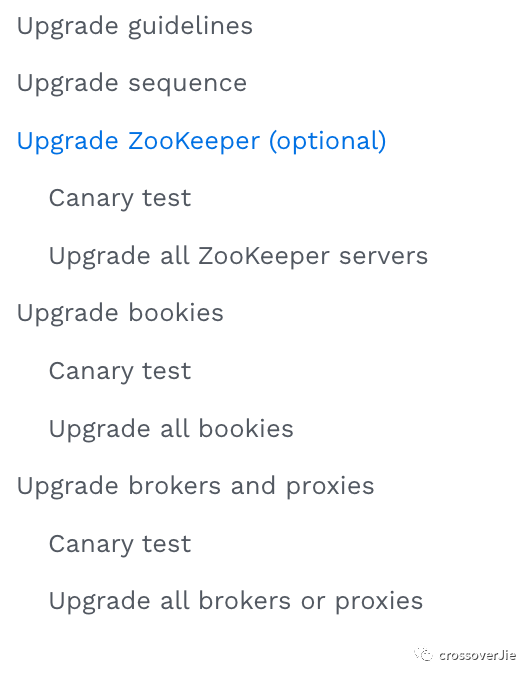The width and height of the screenshot is (532, 676).
Task: Click the crossoverJie watermark text
Action: [477, 655]
